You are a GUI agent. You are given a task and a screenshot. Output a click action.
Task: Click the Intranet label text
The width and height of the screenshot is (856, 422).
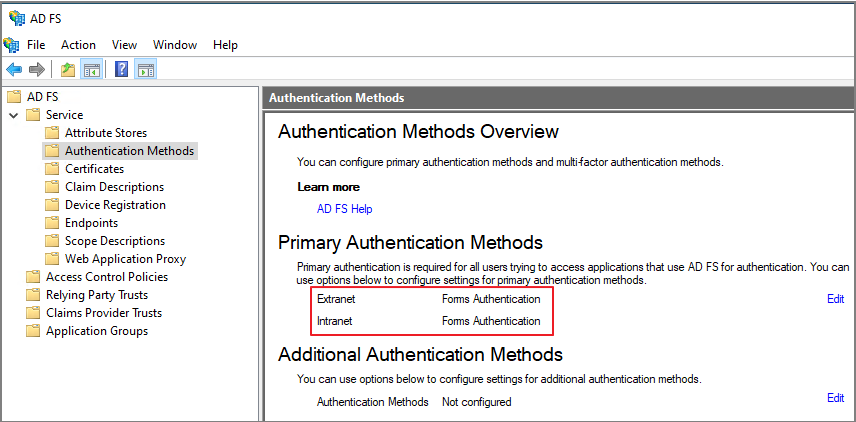[335, 321]
